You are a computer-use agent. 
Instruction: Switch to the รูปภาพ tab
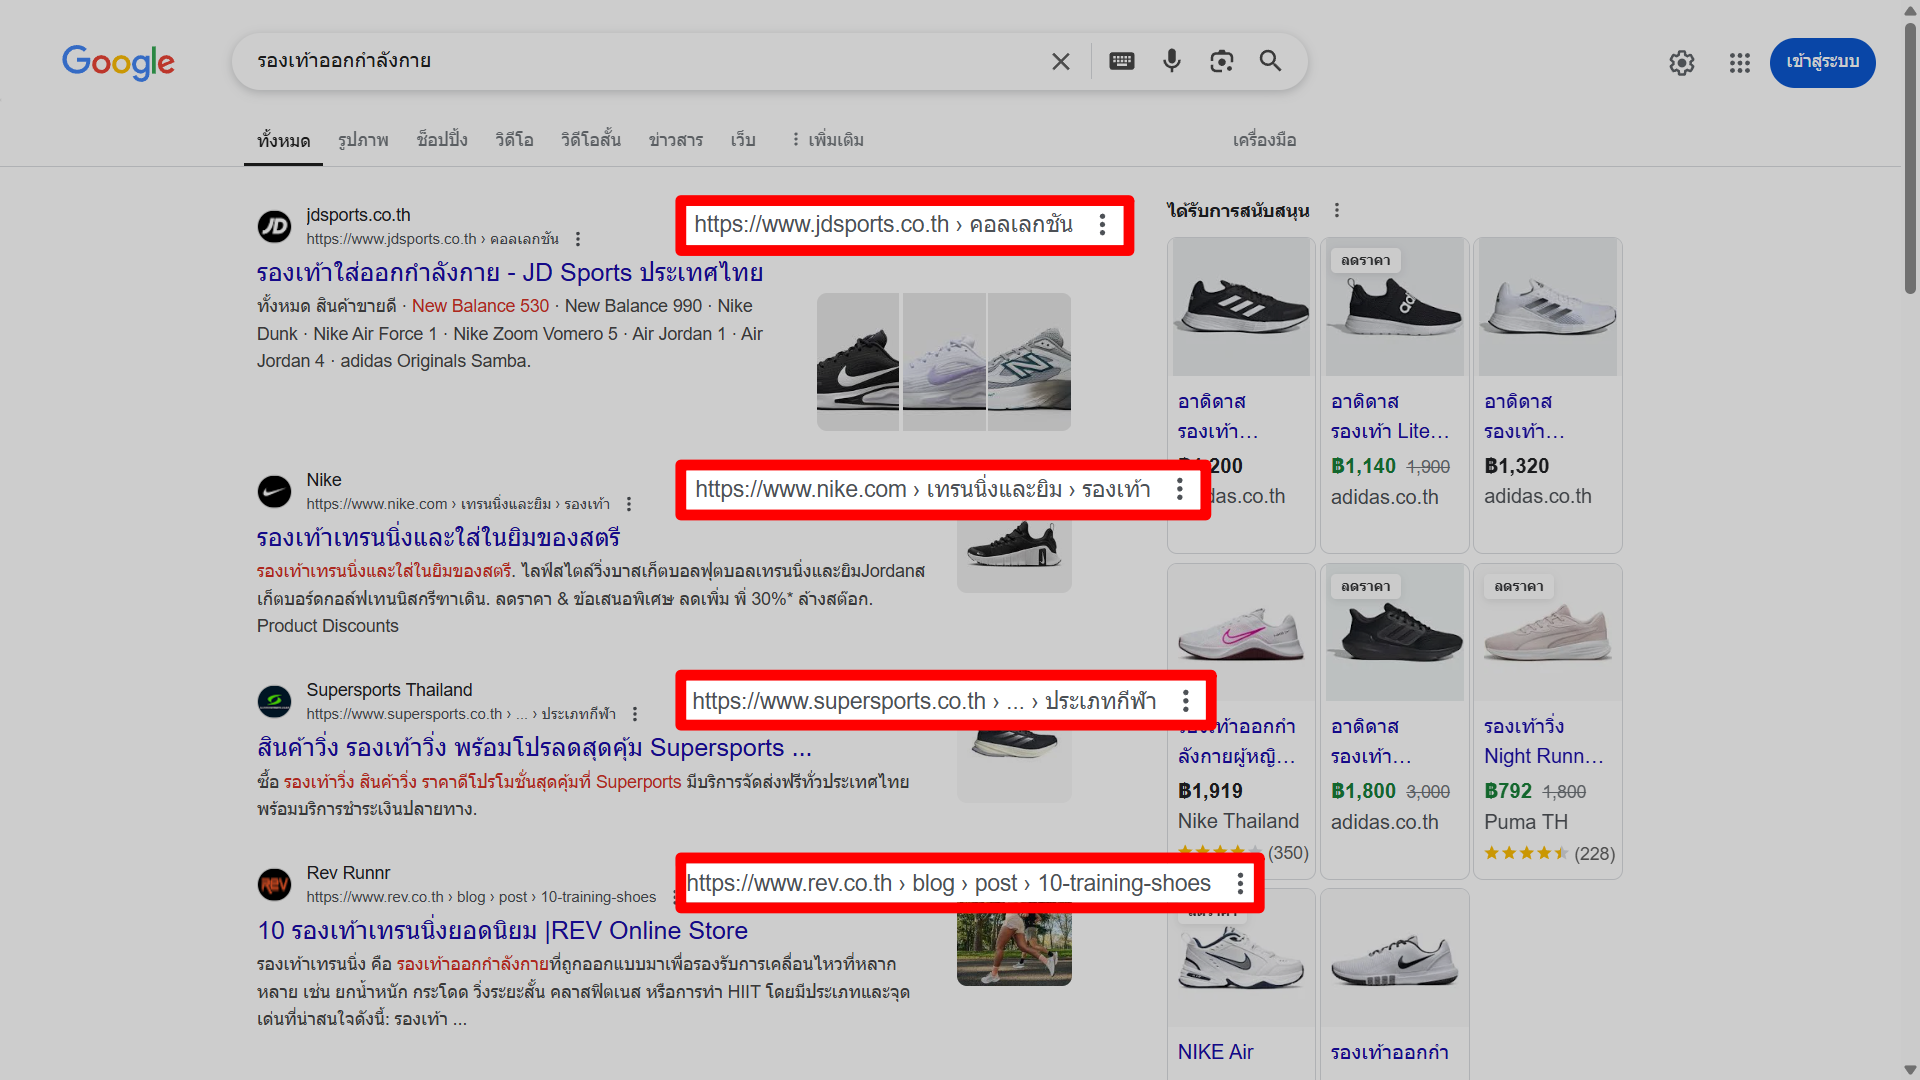pyautogui.click(x=363, y=140)
